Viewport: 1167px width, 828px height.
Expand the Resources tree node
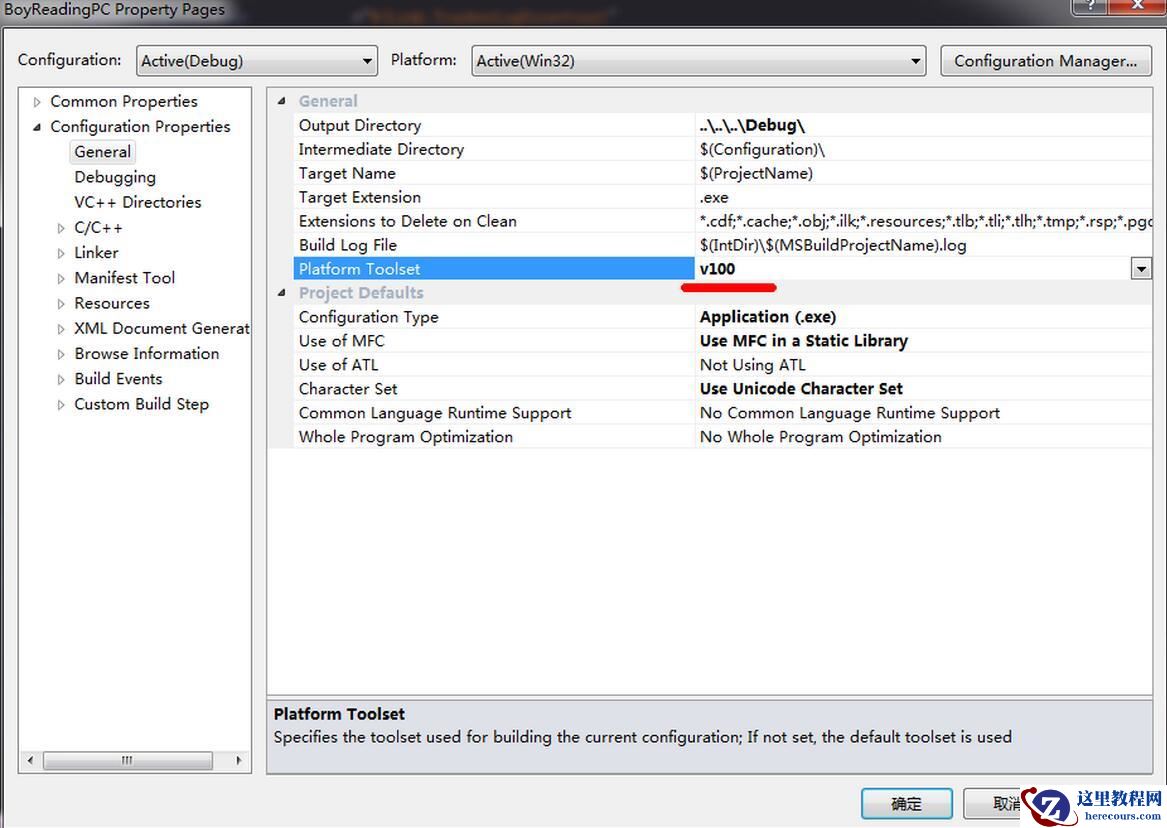click(x=61, y=304)
